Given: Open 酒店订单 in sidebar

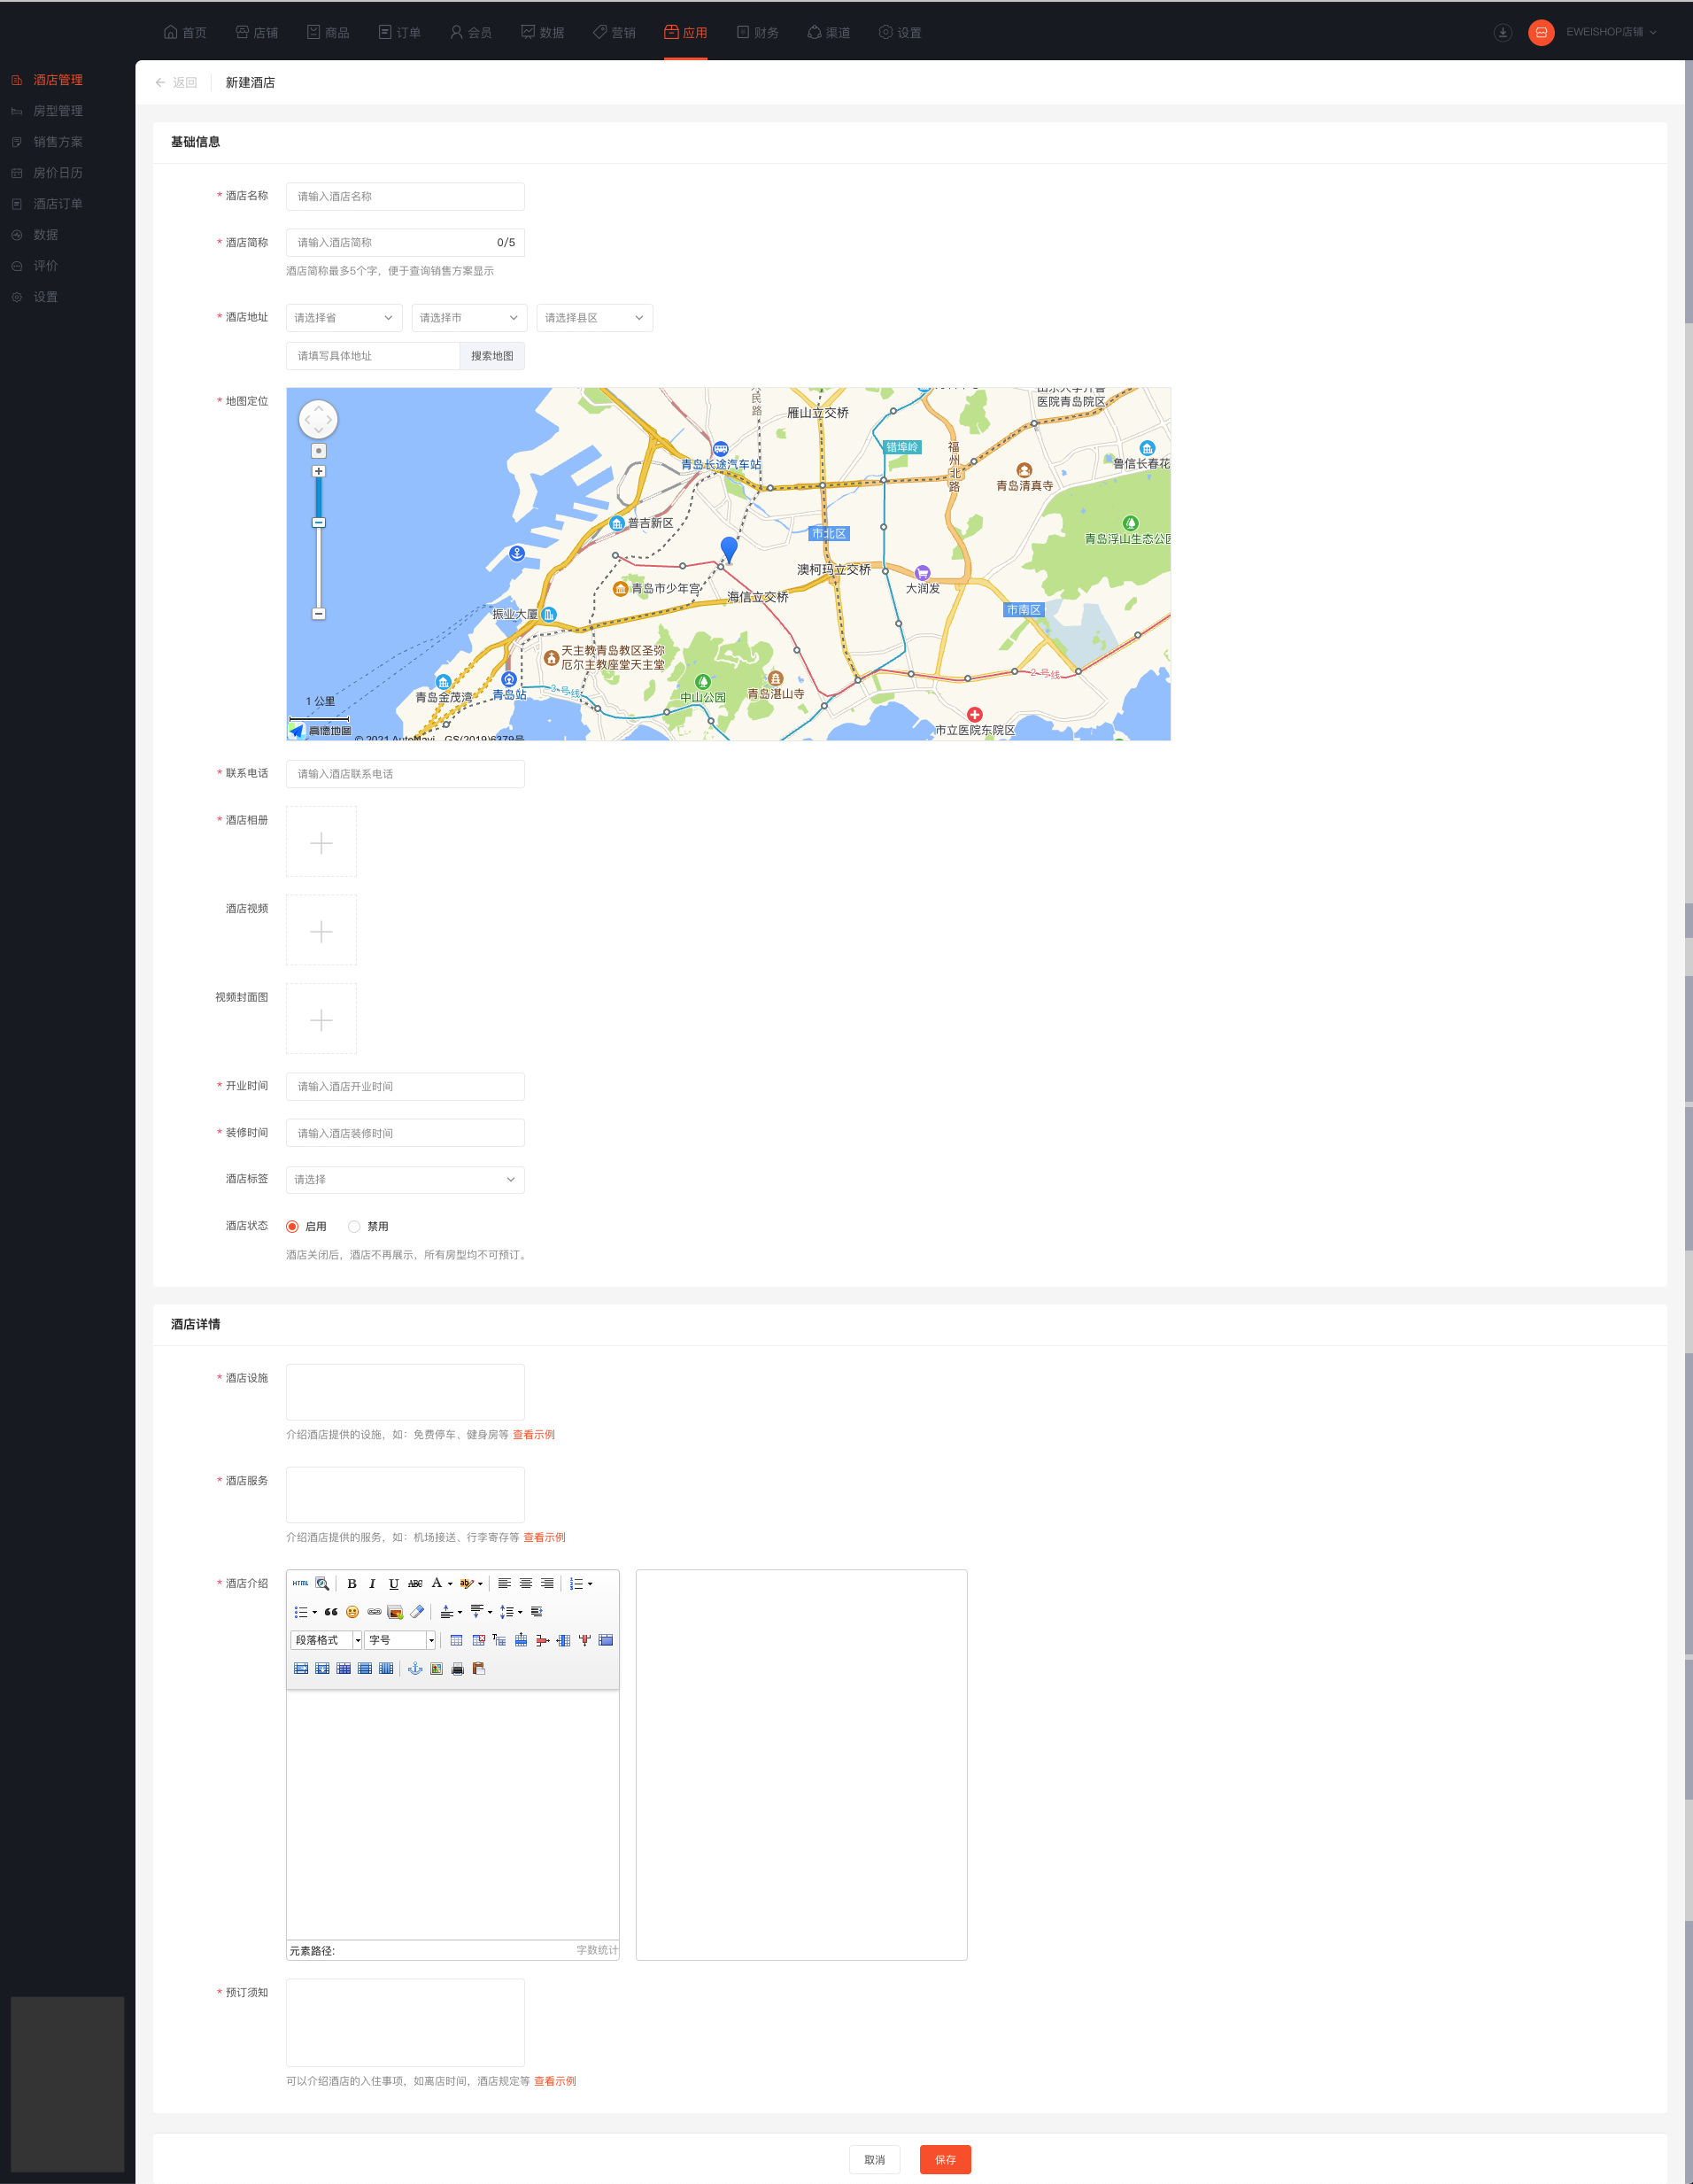Looking at the screenshot, I should pyautogui.click(x=58, y=204).
